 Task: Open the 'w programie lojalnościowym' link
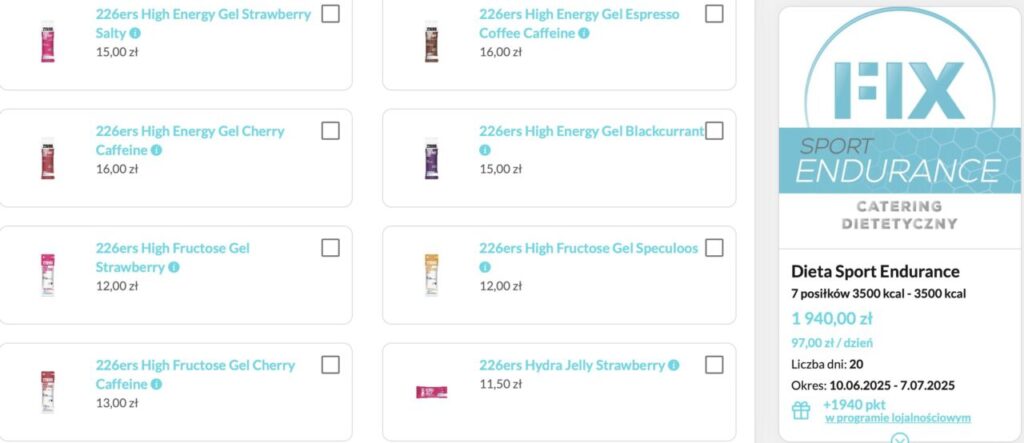pyautogui.click(x=897, y=418)
